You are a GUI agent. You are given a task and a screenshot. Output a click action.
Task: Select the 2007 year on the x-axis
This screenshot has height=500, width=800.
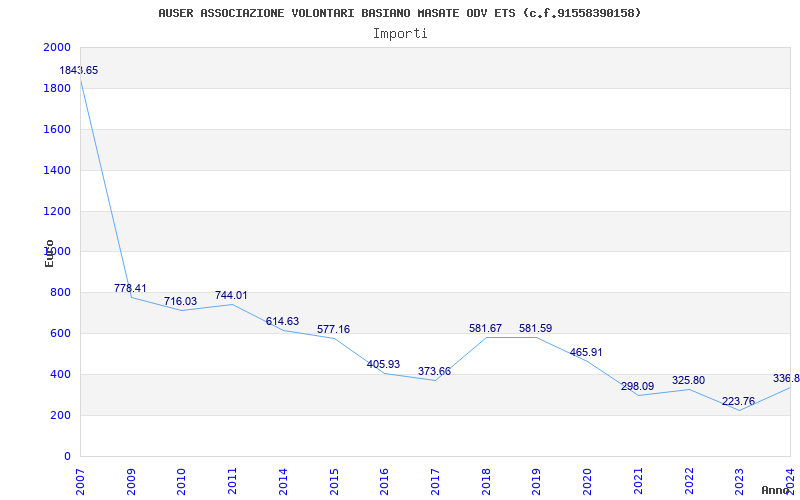coord(80,479)
